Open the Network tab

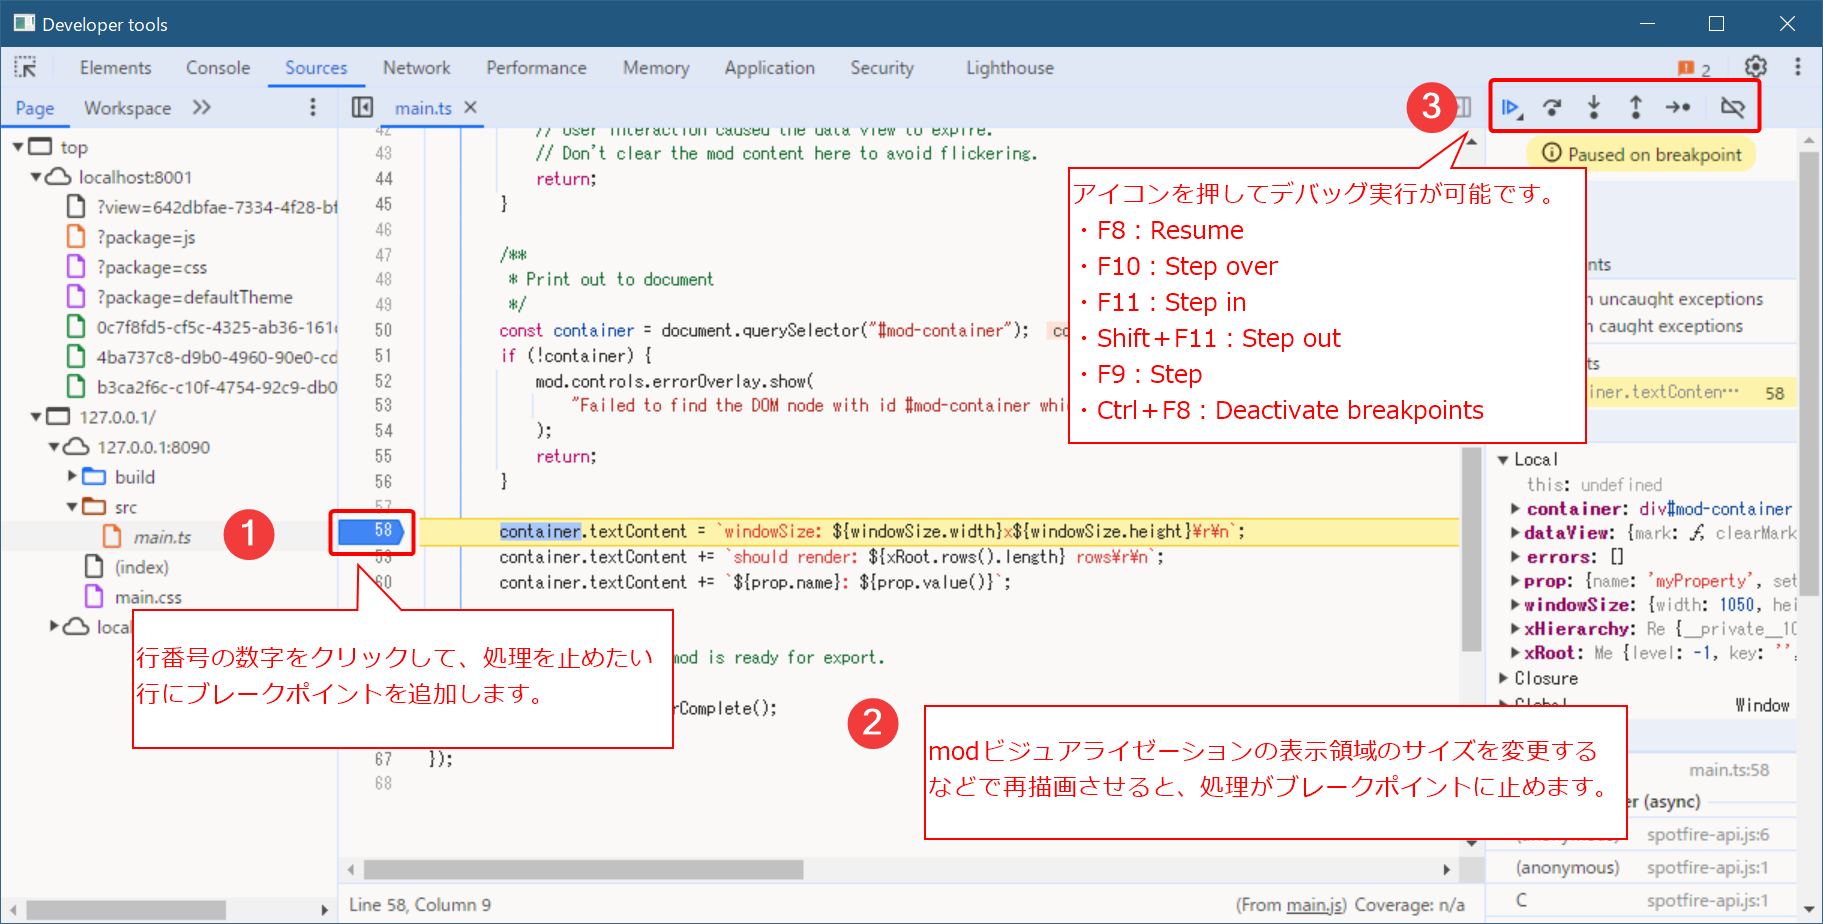[417, 67]
